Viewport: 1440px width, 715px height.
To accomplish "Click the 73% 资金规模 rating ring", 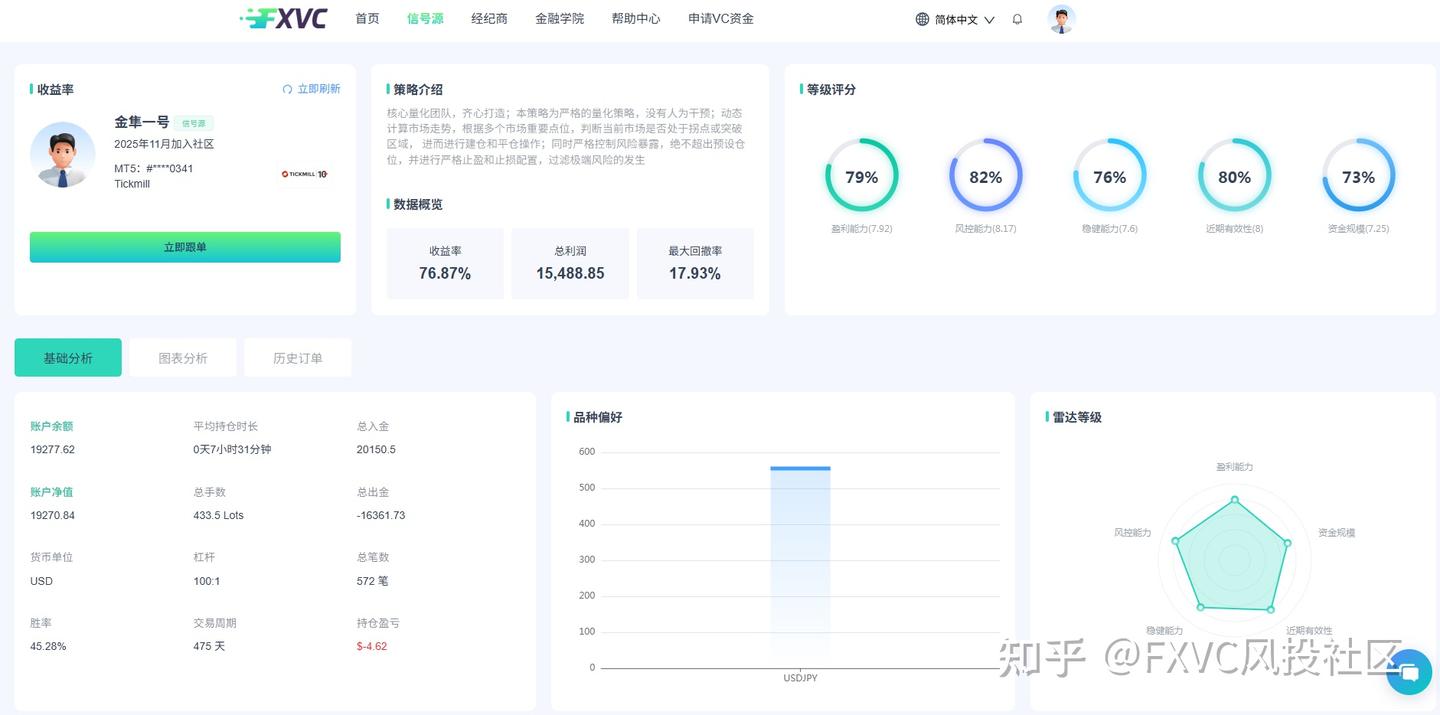I will (1358, 176).
